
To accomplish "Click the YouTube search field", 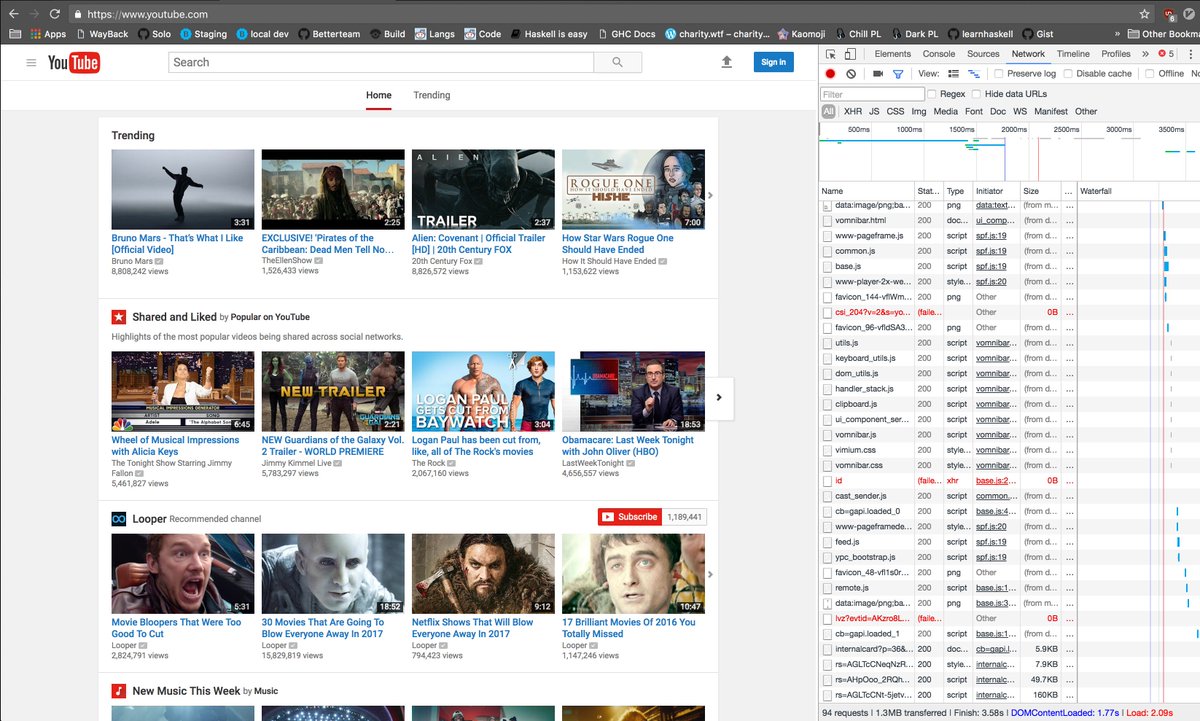I will click(381, 62).
